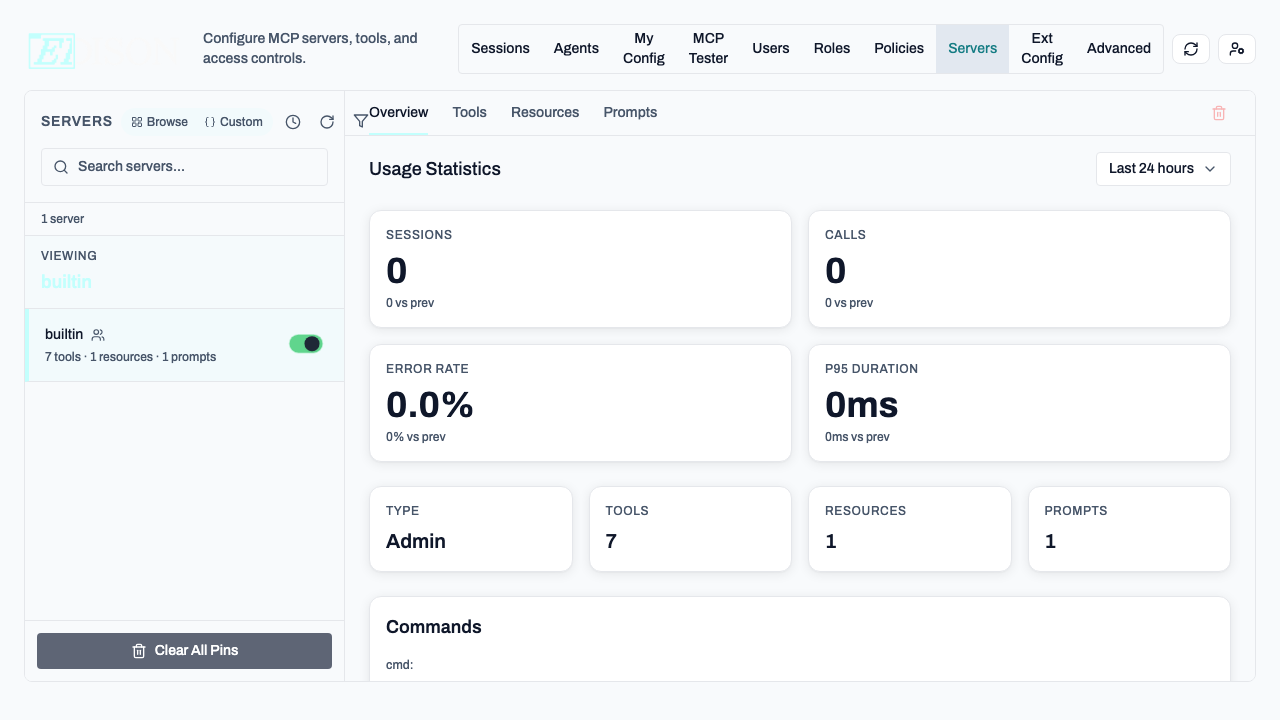Screen dimensions: 1280x720
Task: Switch to the Resources tab
Action: pos(544,113)
